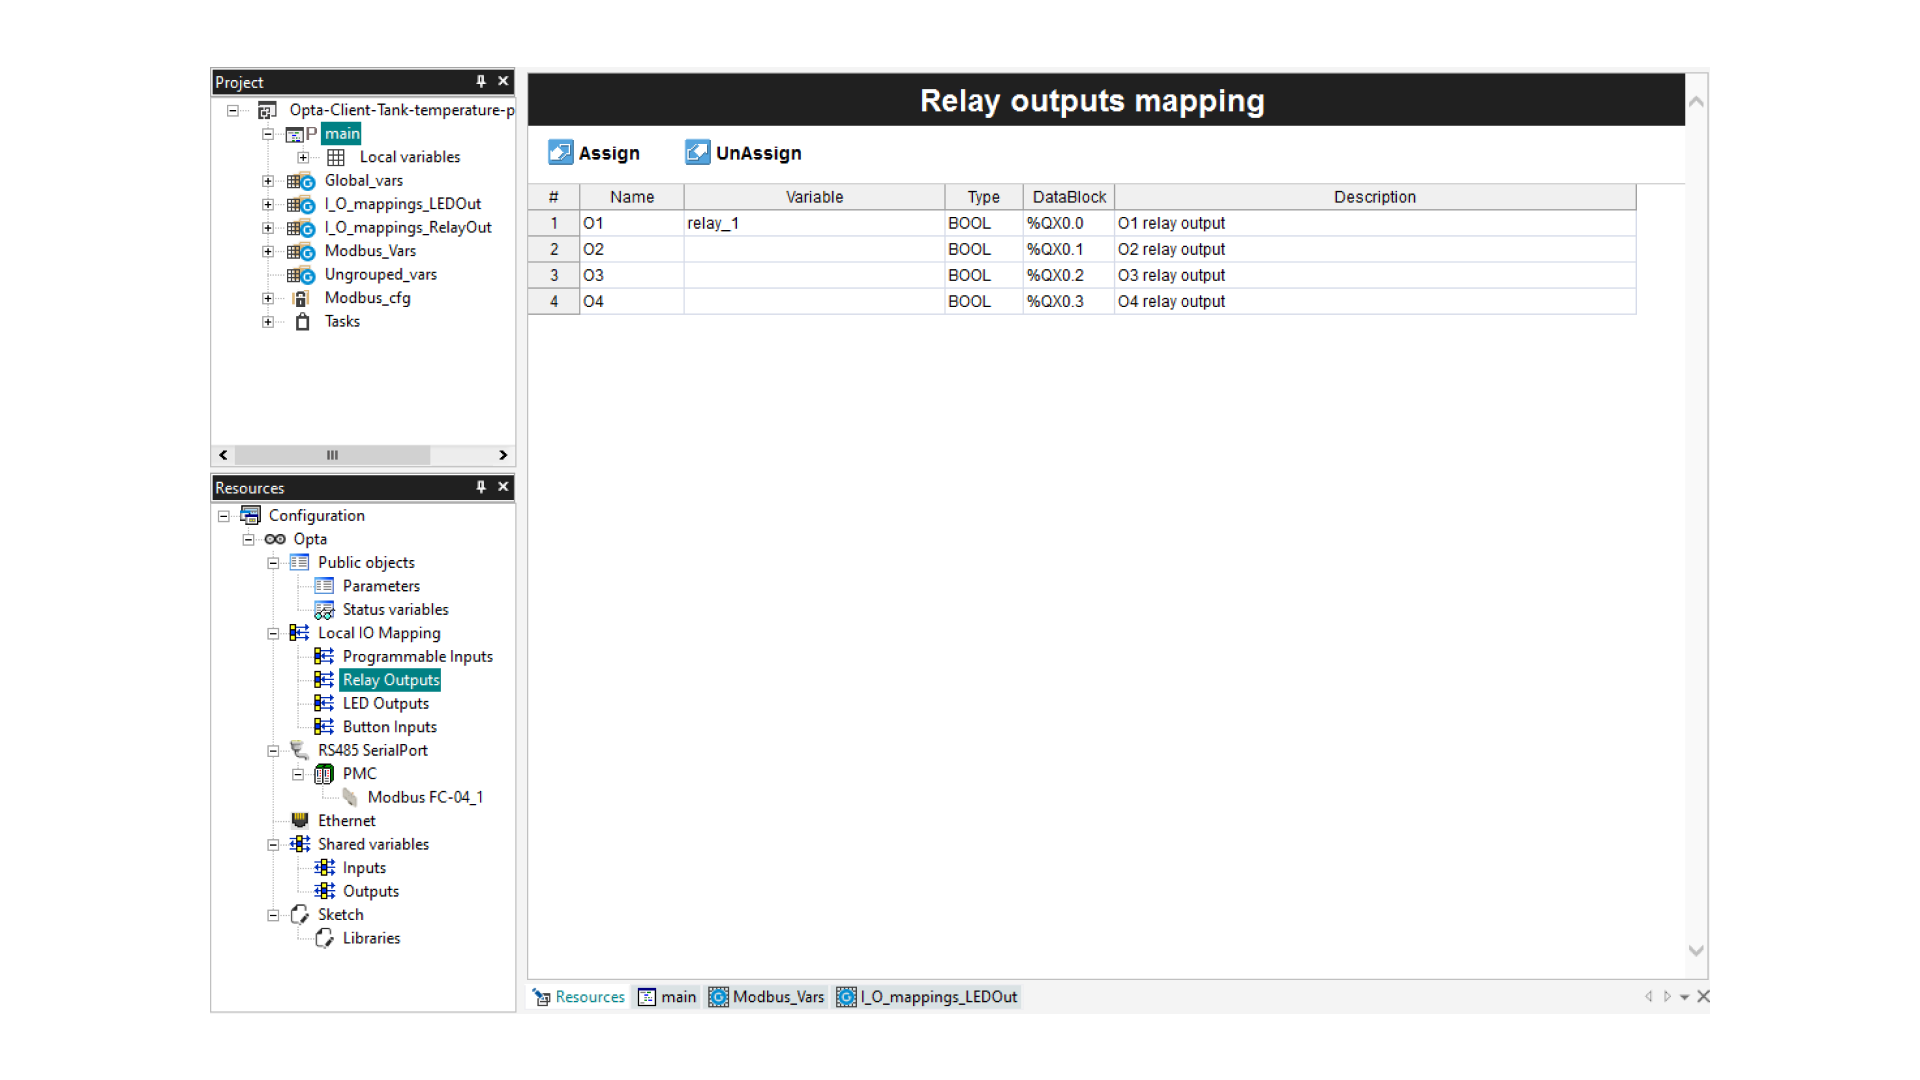Screen dimensions: 1920x1080
Task: Click the LED Outputs mapping icon
Action: click(x=325, y=703)
